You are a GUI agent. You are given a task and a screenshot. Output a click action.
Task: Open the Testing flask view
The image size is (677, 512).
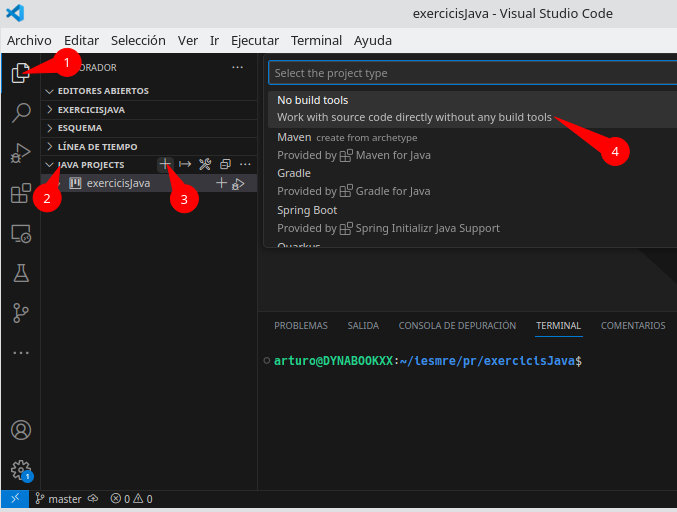(x=20, y=273)
